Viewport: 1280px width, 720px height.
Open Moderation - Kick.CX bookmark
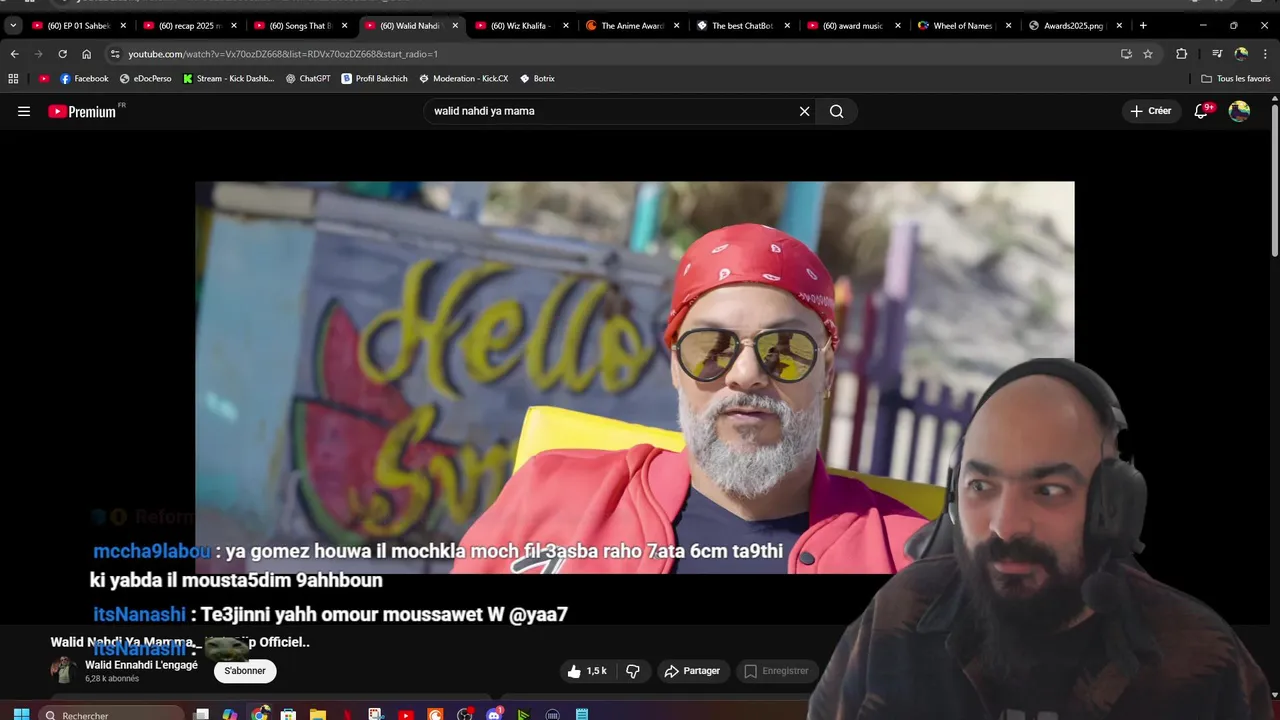pyautogui.click(x=464, y=78)
